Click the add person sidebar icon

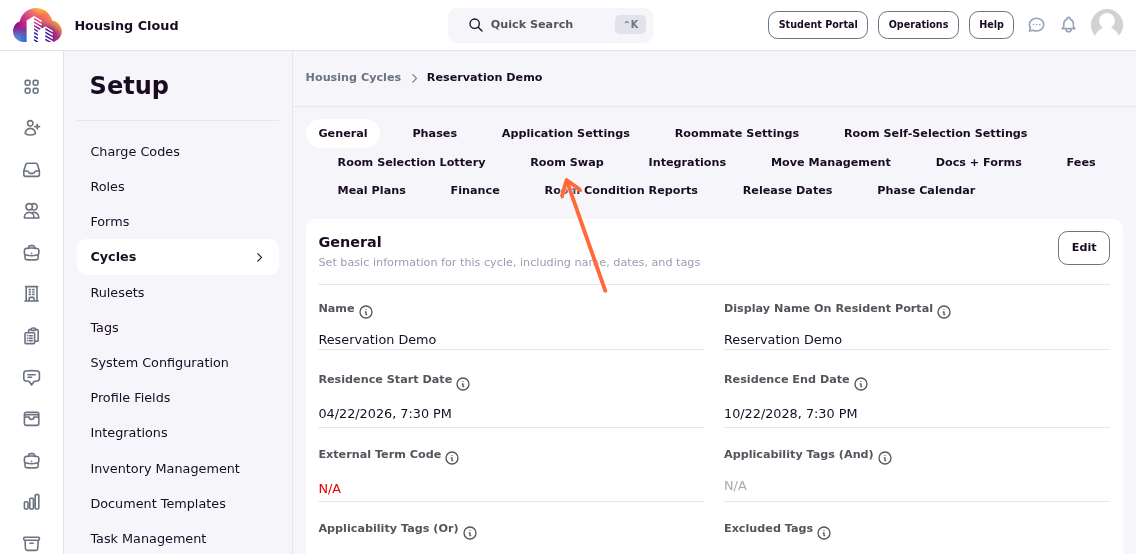tap(31, 128)
